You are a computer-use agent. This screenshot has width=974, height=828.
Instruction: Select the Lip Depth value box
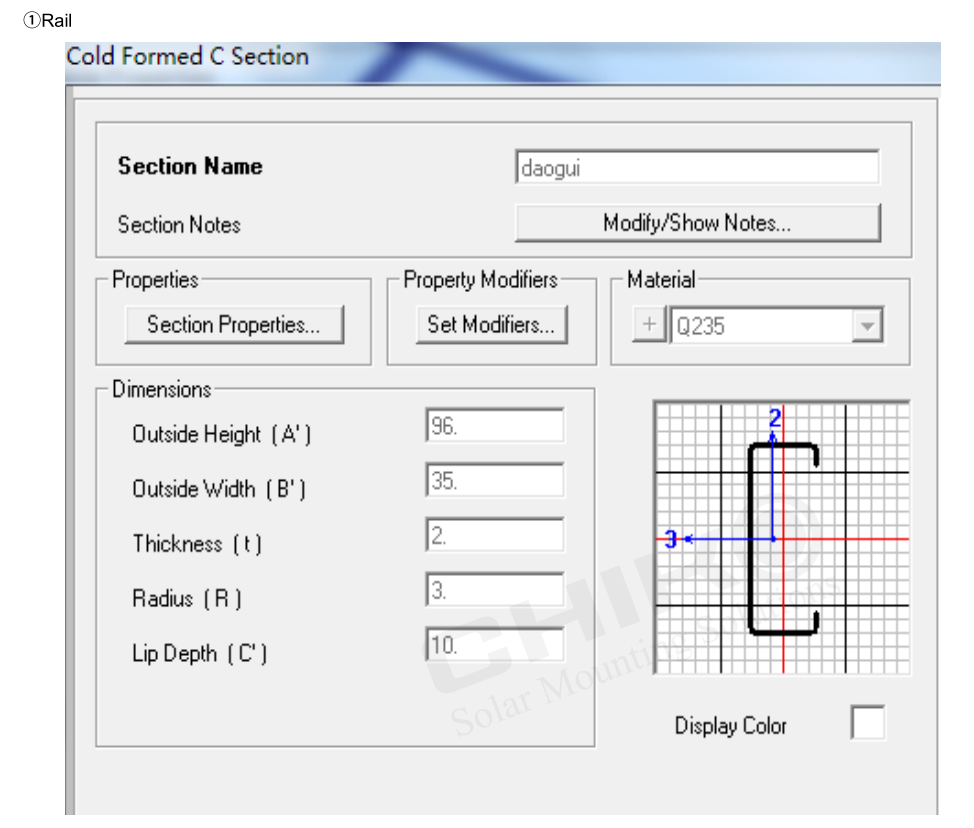494,646
